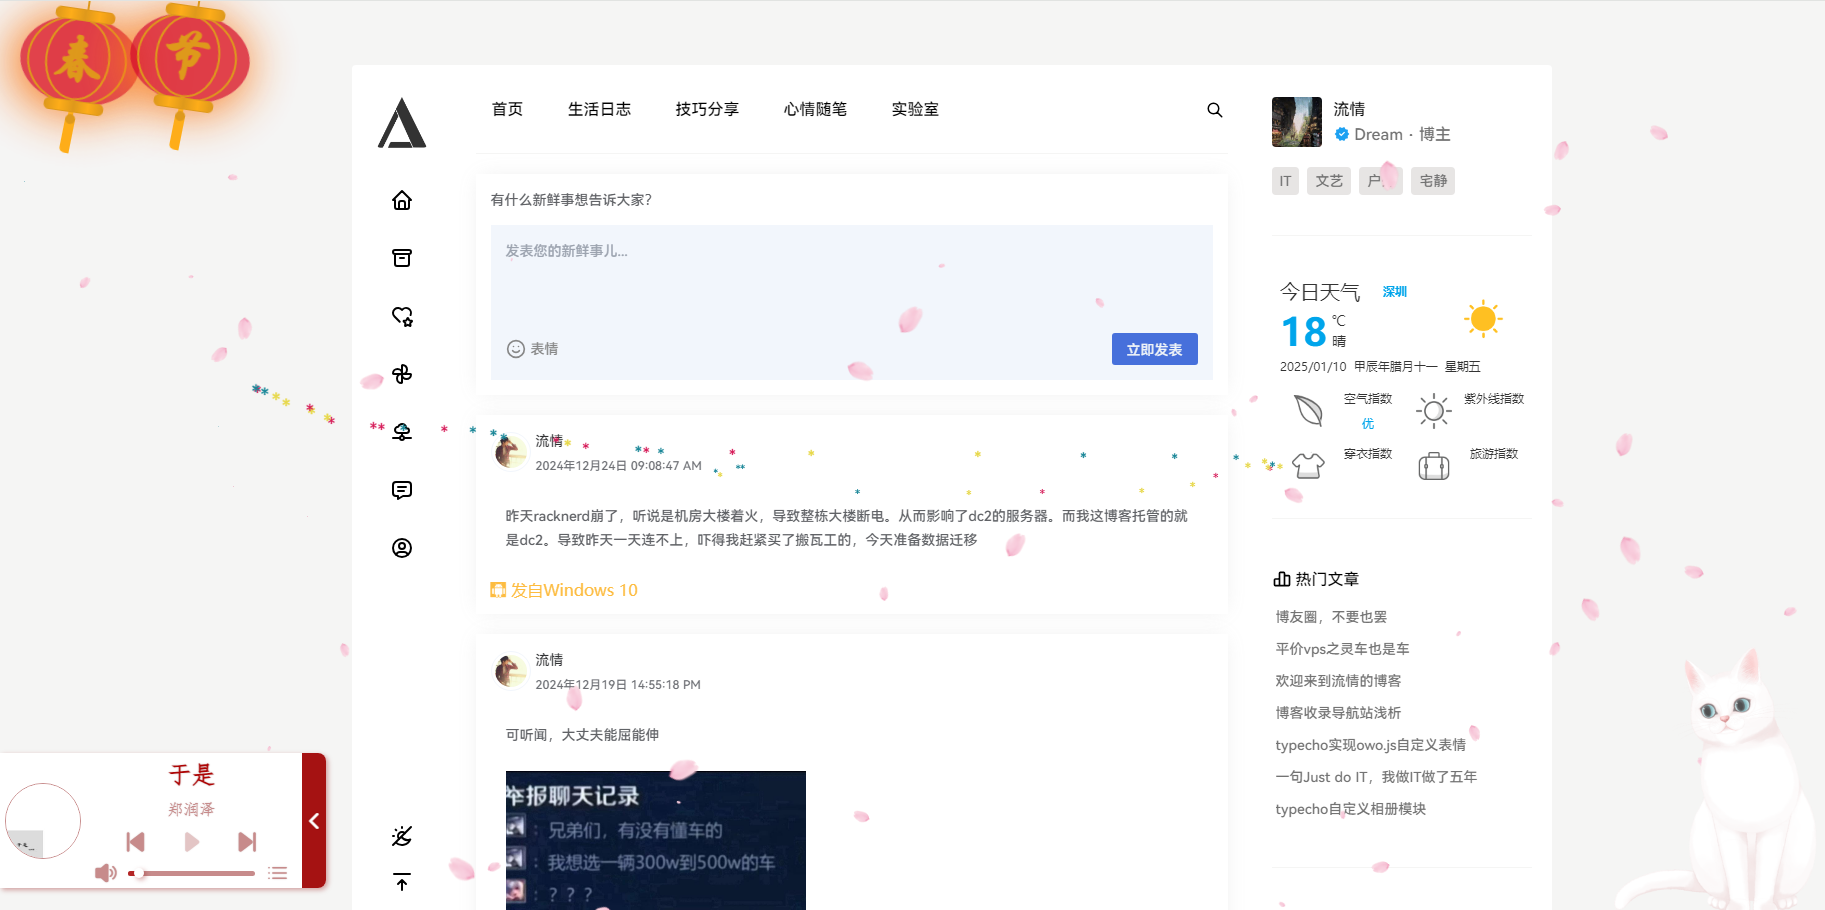
Task: Open the search magnifier in the navbar
Action: click(x=1214, y=110)
